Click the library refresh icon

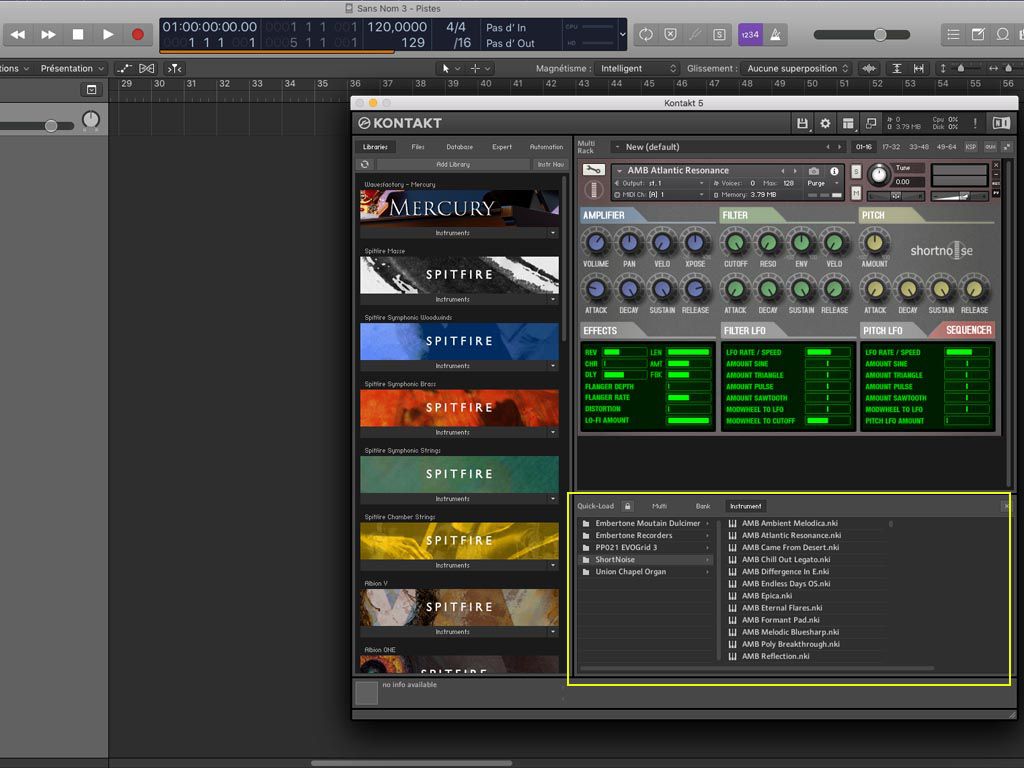364,165
